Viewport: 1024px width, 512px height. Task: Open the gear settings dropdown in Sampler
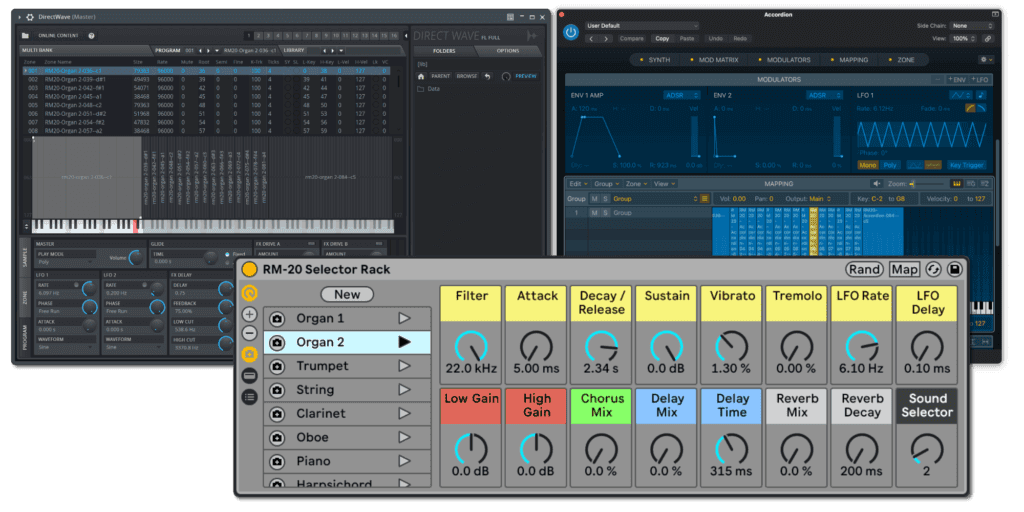[985, 59]
